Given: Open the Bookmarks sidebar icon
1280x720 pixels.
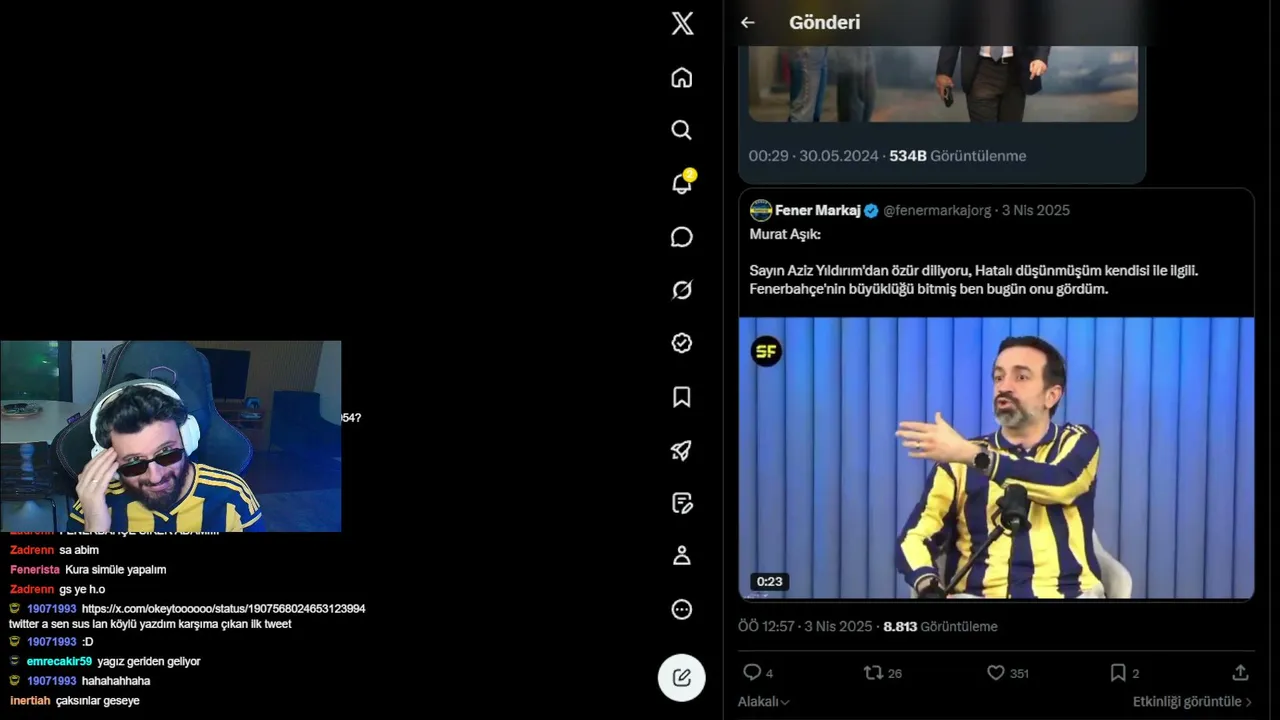Looking at the screenshot, I should pos(682,397).
